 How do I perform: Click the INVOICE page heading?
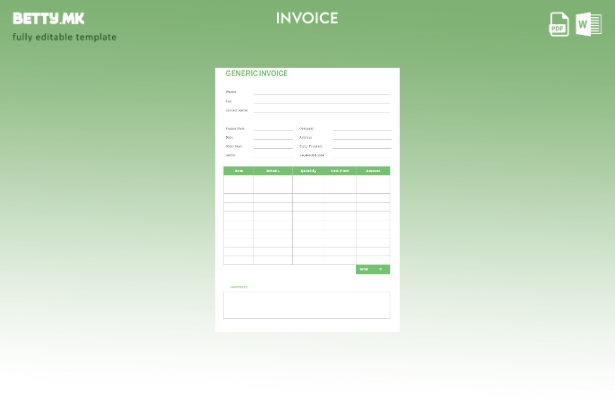[x=307, y=18]
